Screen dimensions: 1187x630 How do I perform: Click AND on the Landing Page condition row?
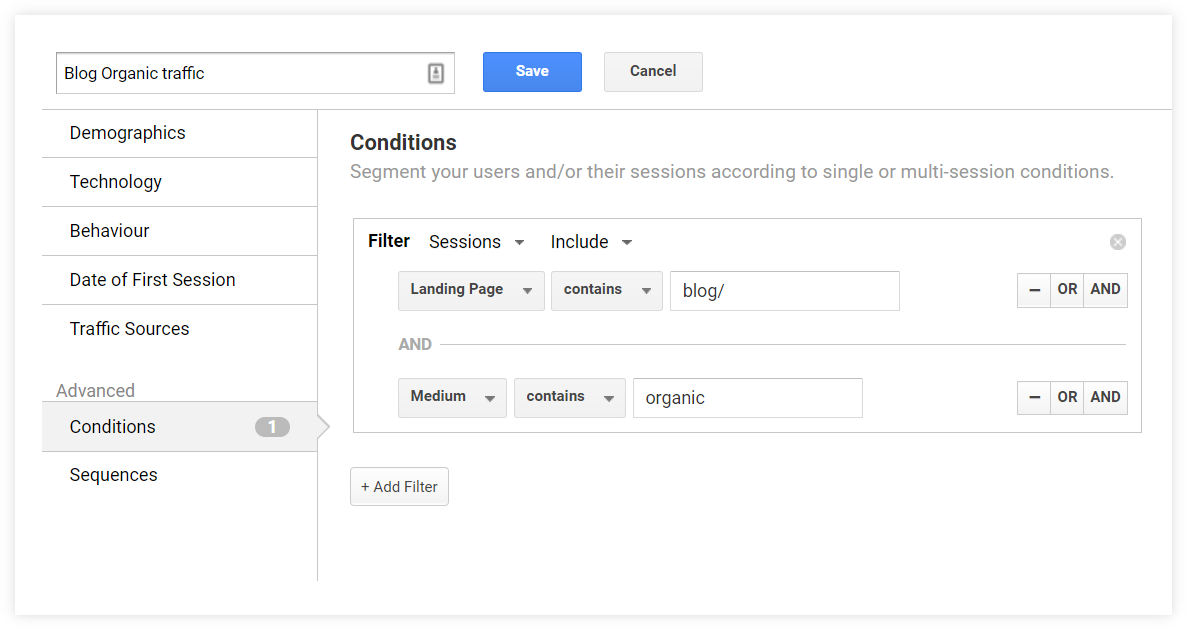pos(1105,290)
